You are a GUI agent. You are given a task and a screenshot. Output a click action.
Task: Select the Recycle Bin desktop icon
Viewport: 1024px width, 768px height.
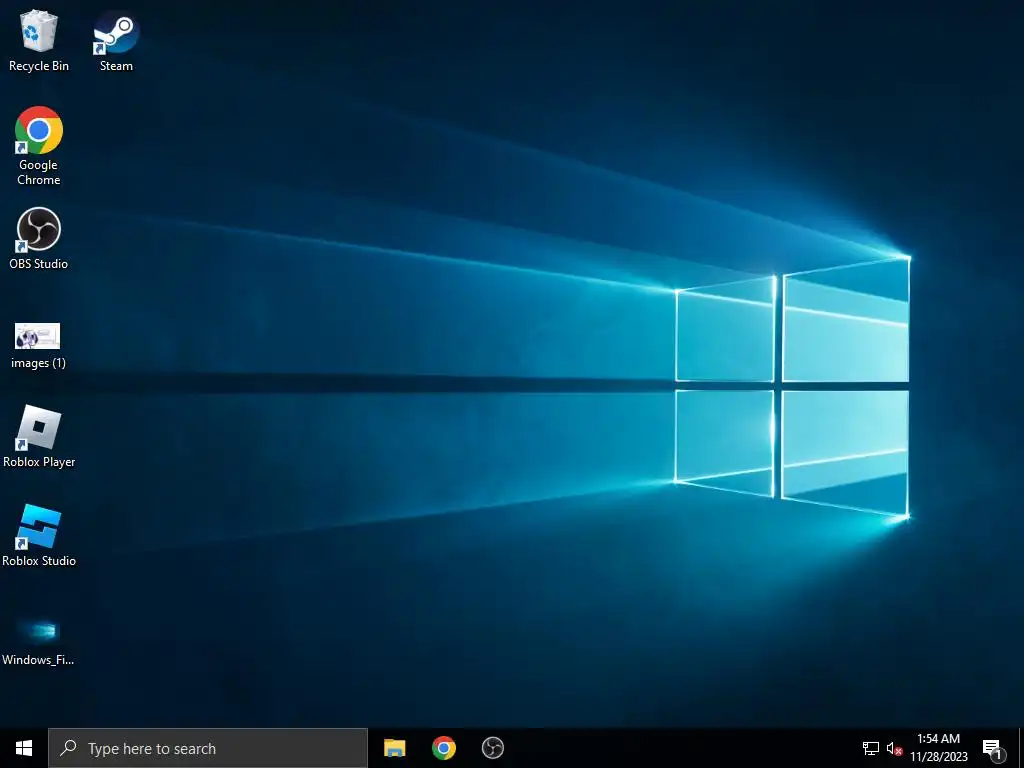tap(39, 40)
